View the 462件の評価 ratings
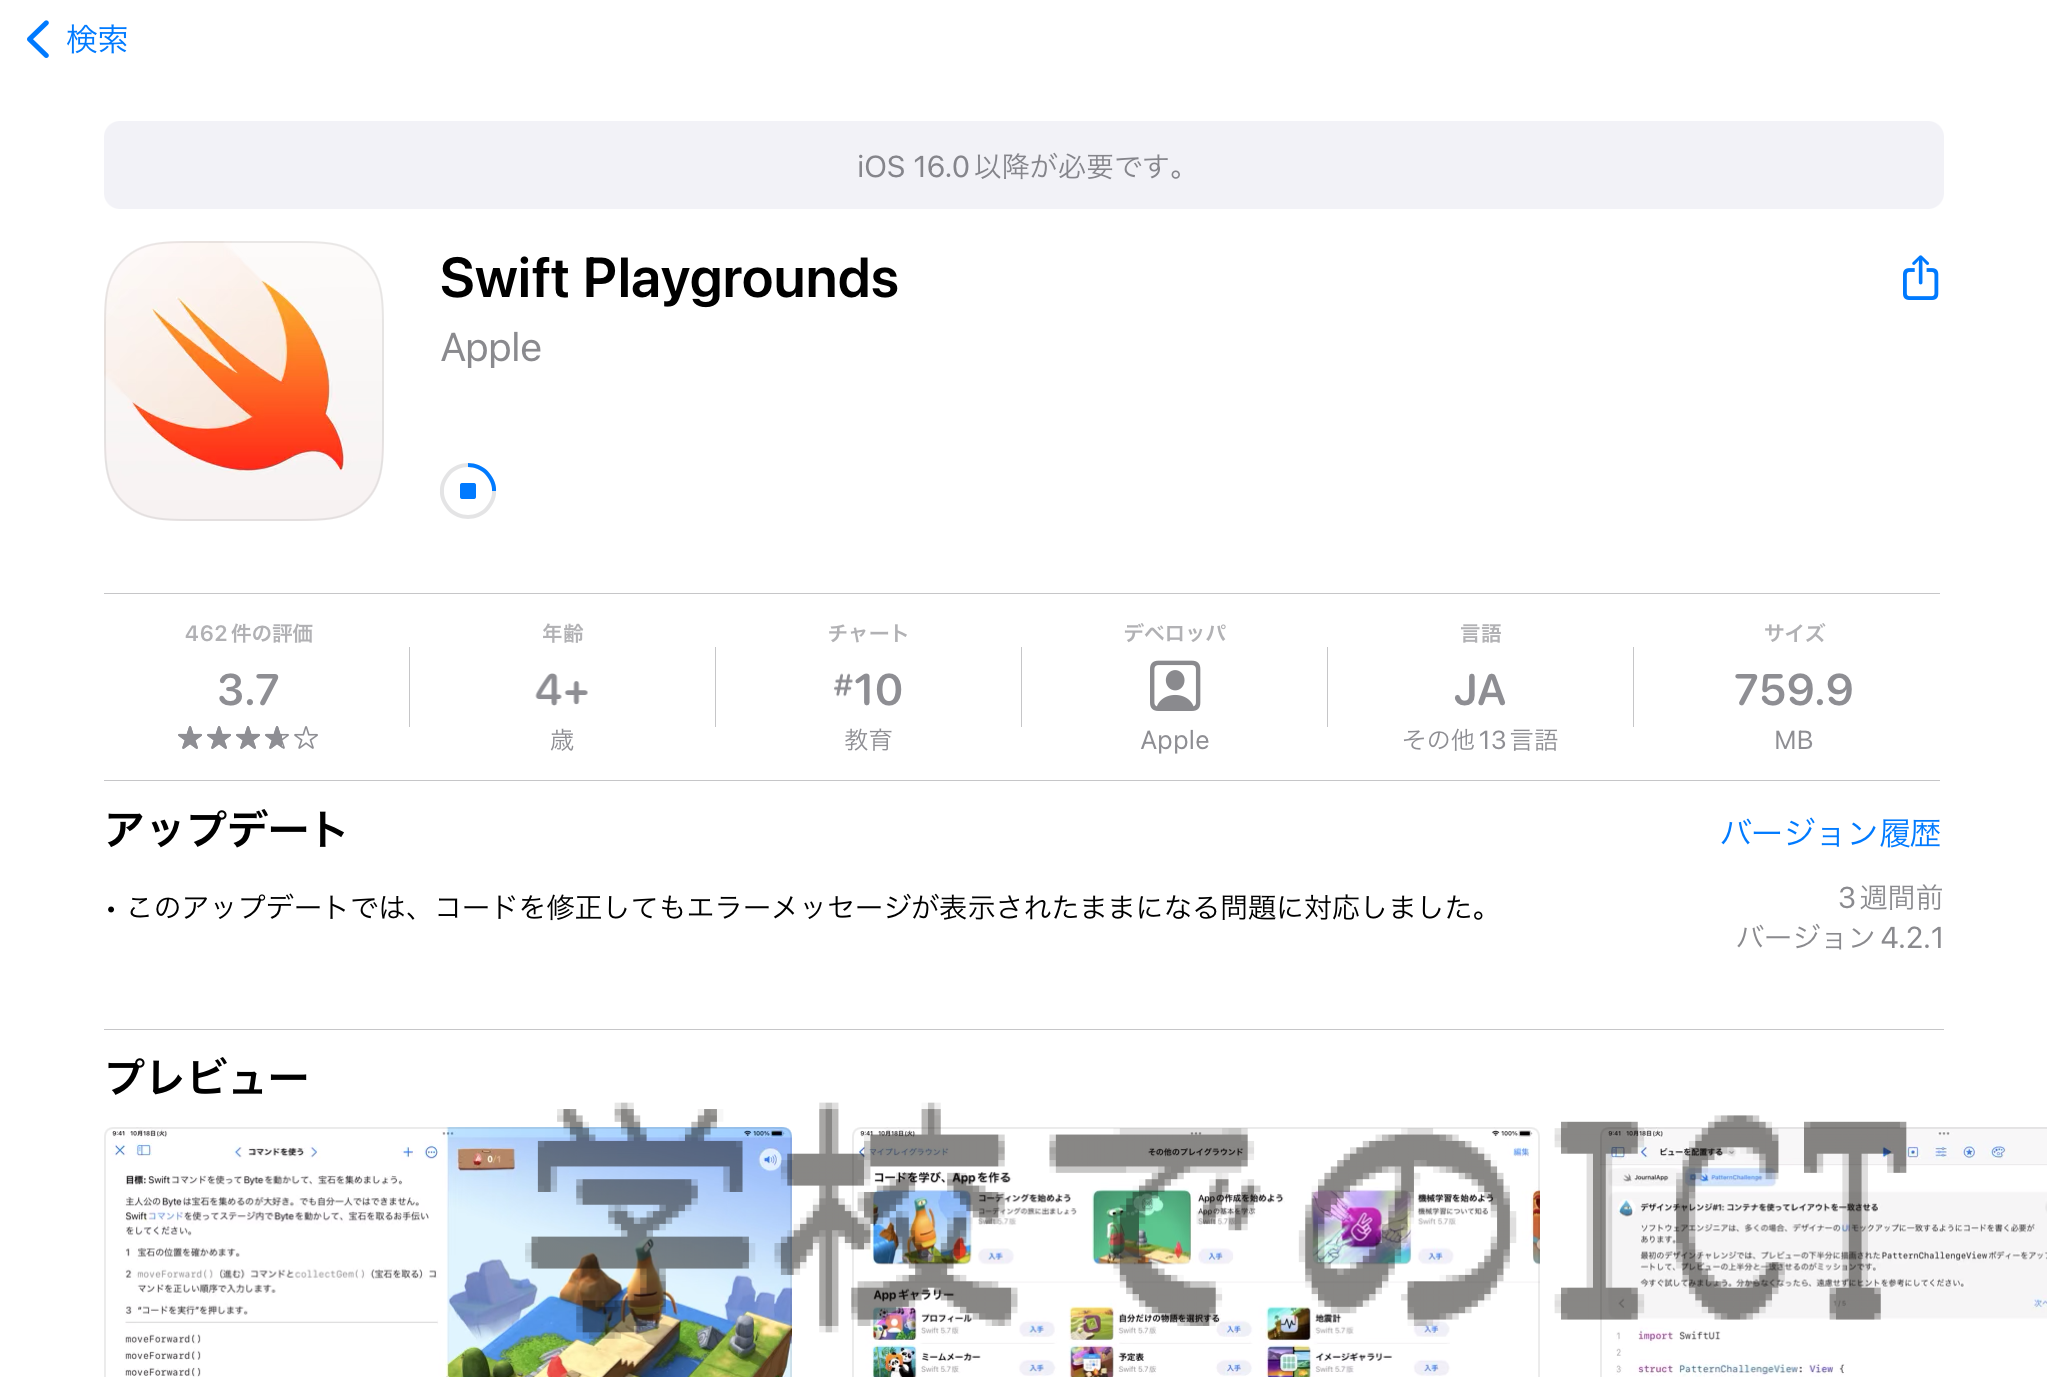The width and height of the screenshot is (2047, 1377). (249, 633)
